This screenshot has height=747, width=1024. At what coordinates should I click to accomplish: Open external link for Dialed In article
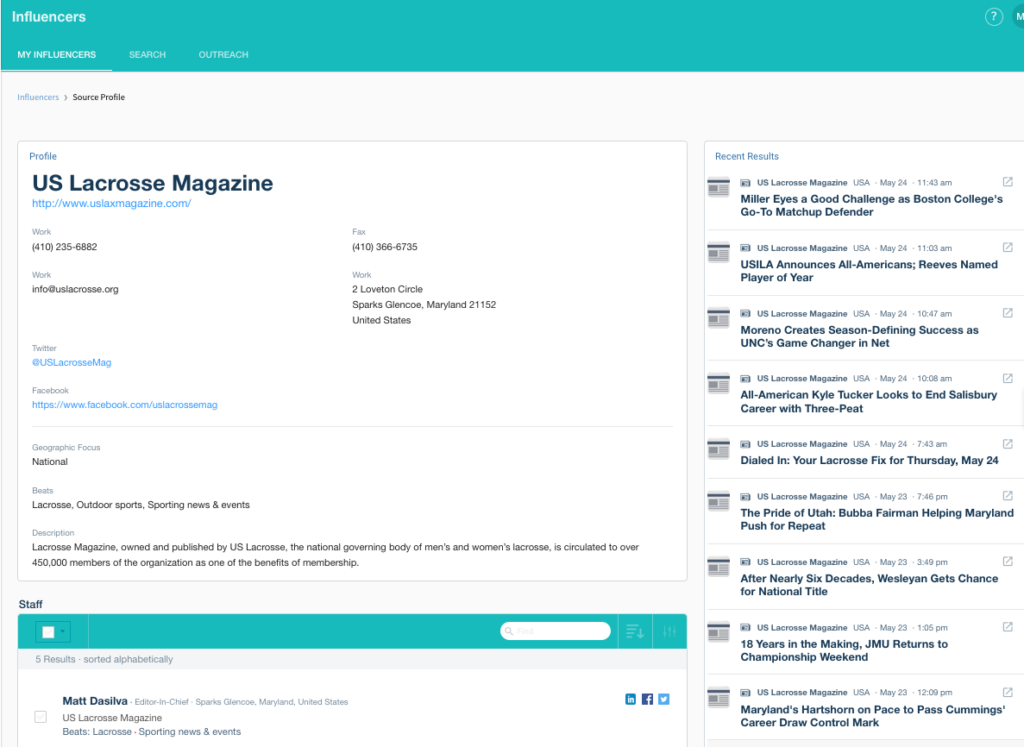point(1008,443)
